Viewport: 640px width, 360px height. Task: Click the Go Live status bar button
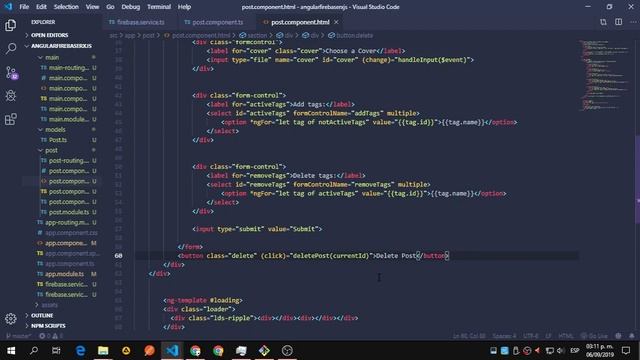click(594, 336)
